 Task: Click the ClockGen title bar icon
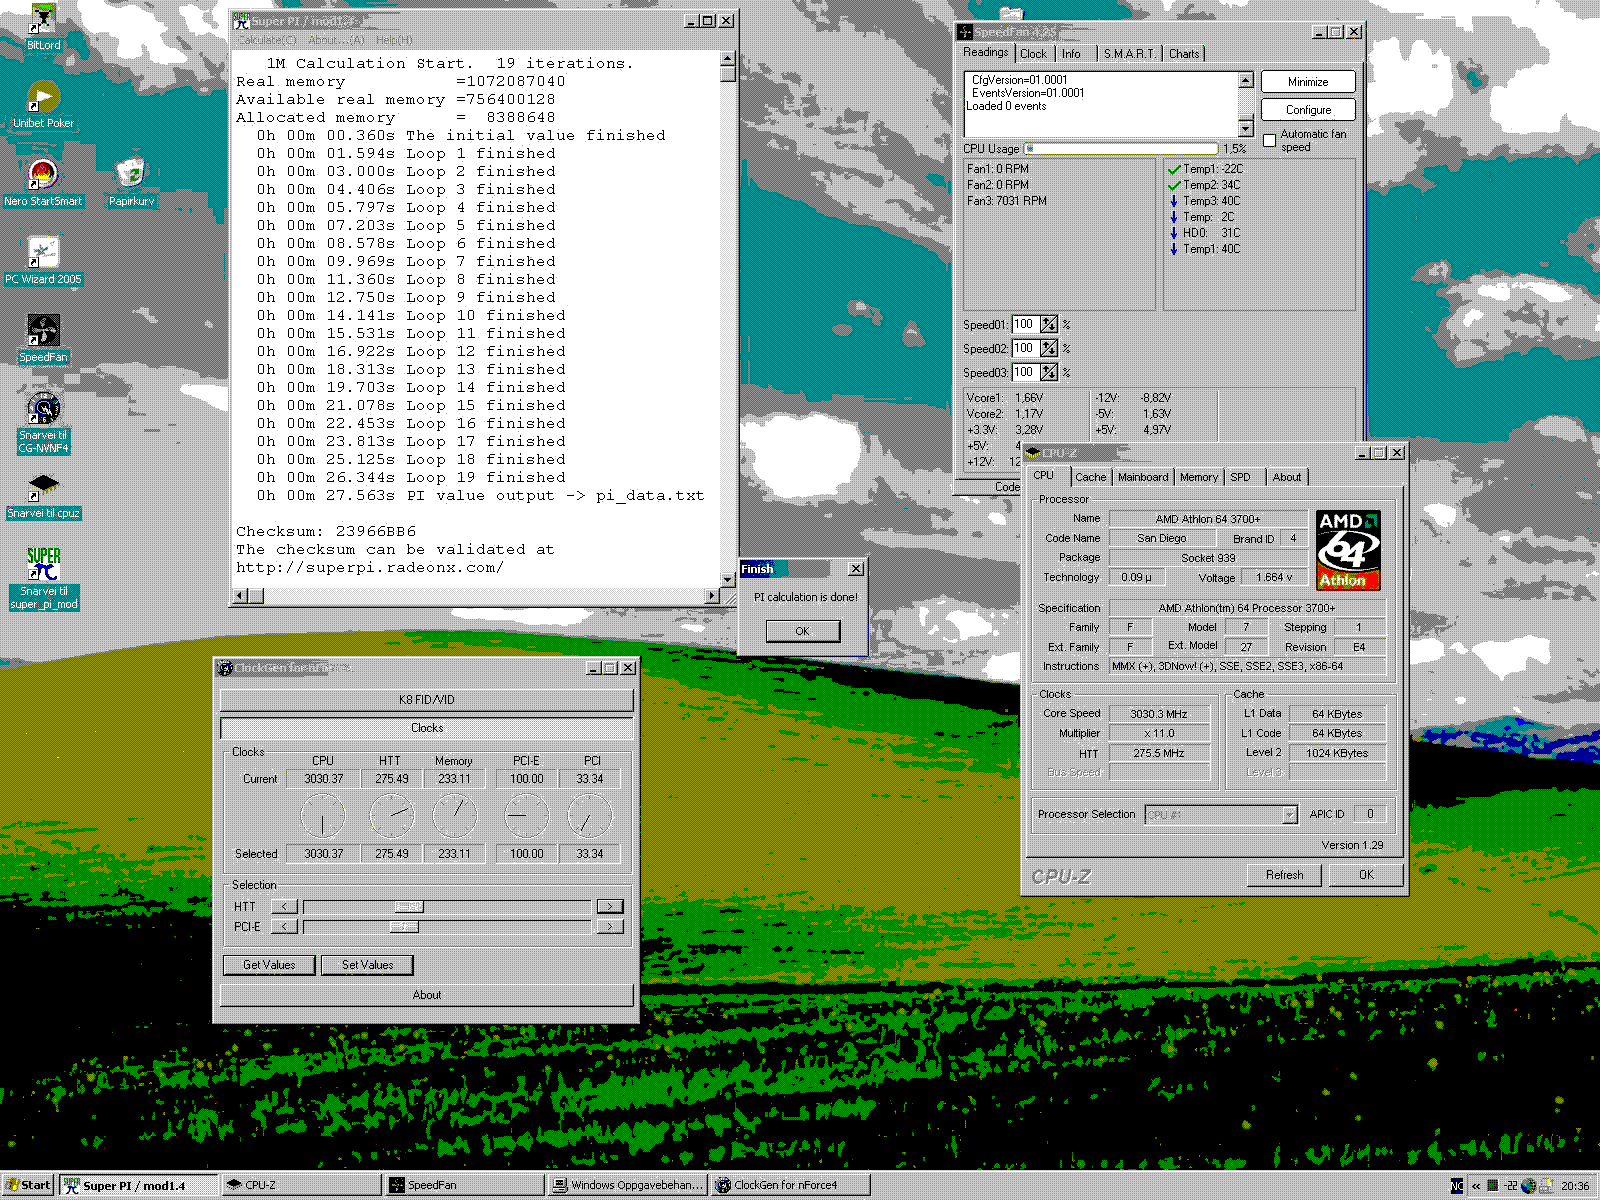pyautogui.click(x=225, y=668)
